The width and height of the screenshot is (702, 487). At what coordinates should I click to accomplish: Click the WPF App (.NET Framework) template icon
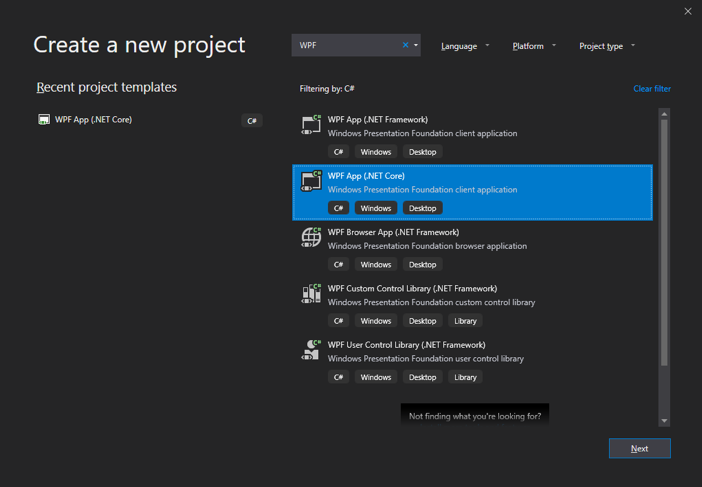coord(311,124)
